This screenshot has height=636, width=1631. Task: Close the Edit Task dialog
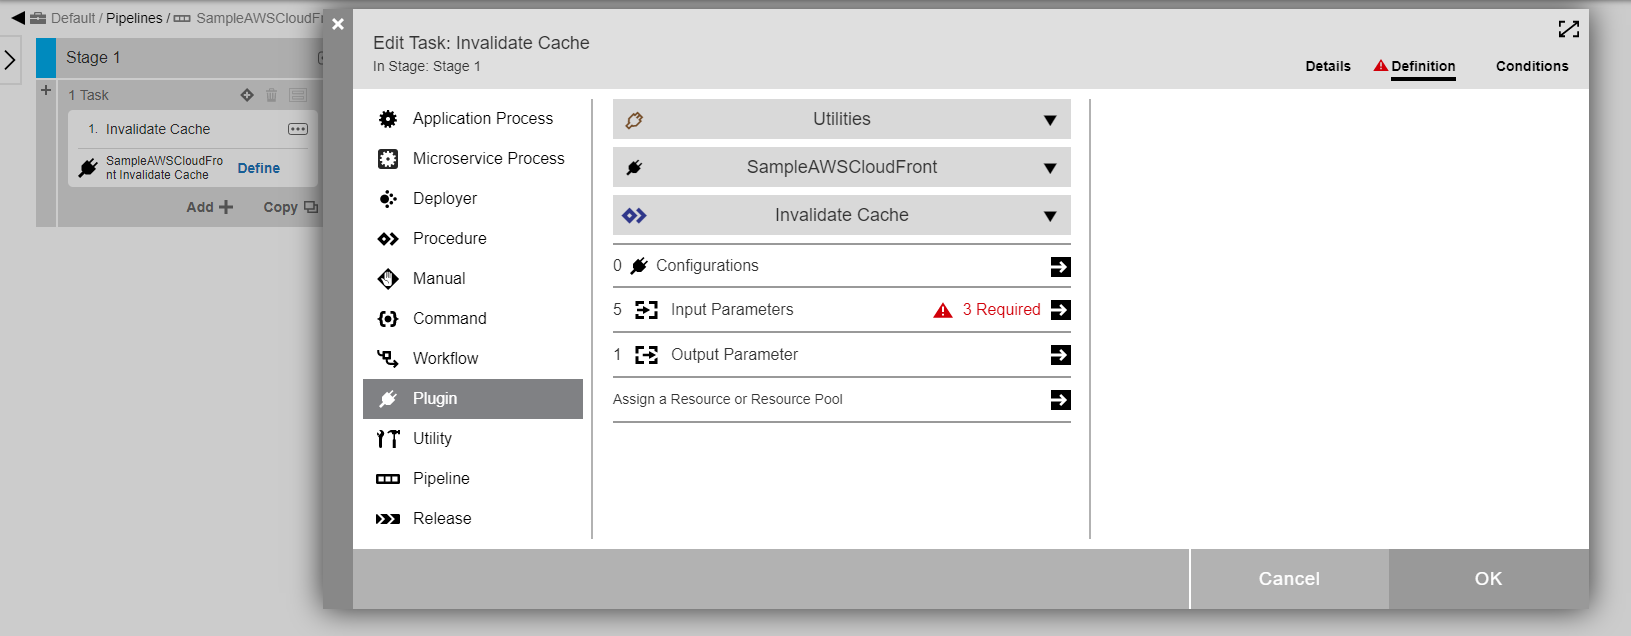point(338,24)
